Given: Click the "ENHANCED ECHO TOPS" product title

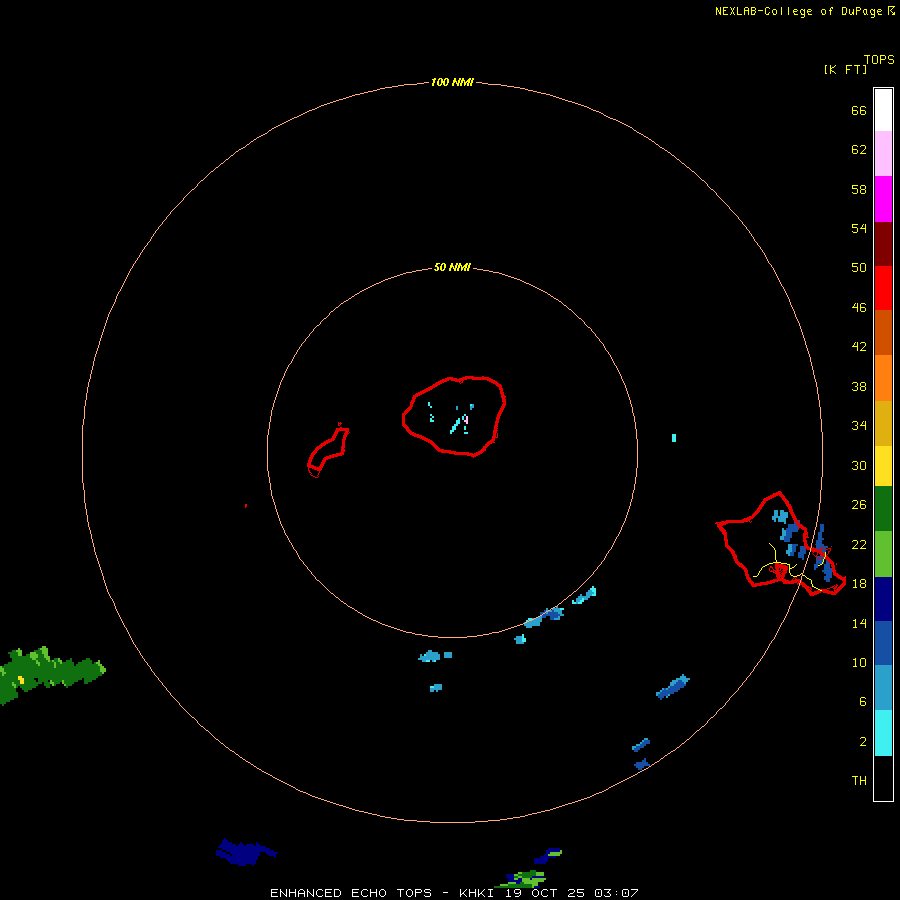Looking at the screenshot, I should pyautogui.click(x=351, y=893).
